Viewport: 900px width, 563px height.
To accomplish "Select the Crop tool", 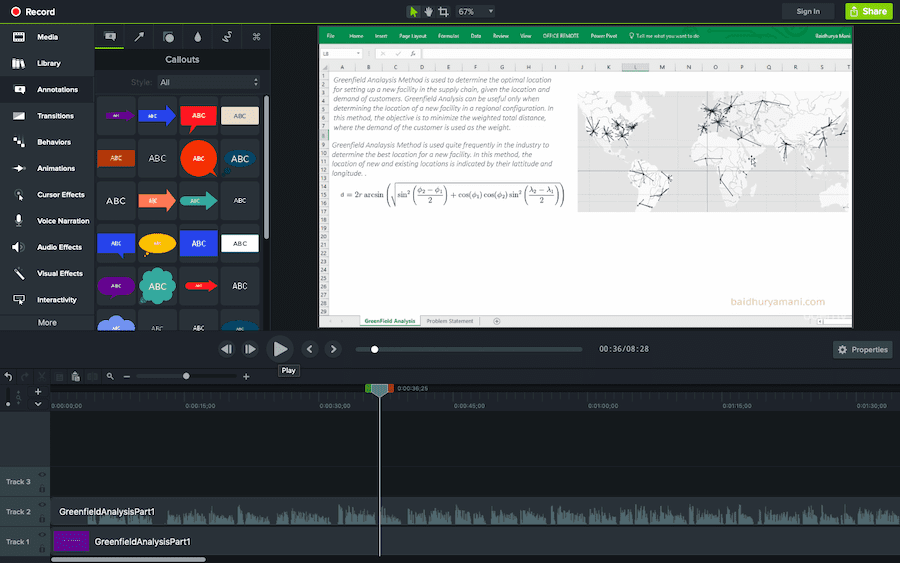I will click(443, 11).
